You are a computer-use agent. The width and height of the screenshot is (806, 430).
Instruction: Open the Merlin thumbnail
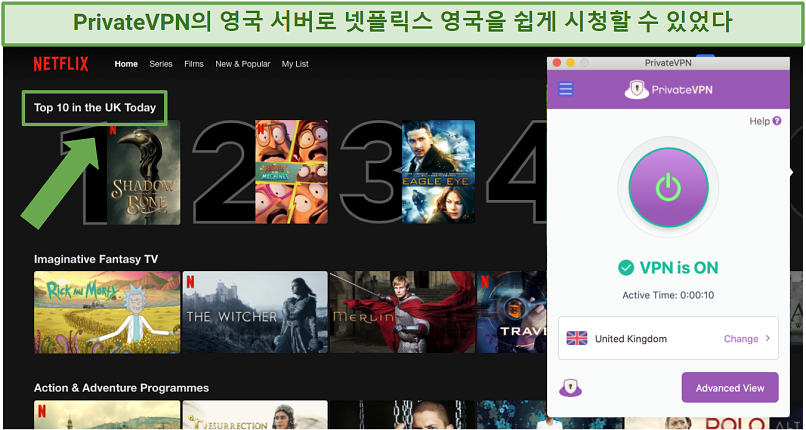tap(402, 312)
